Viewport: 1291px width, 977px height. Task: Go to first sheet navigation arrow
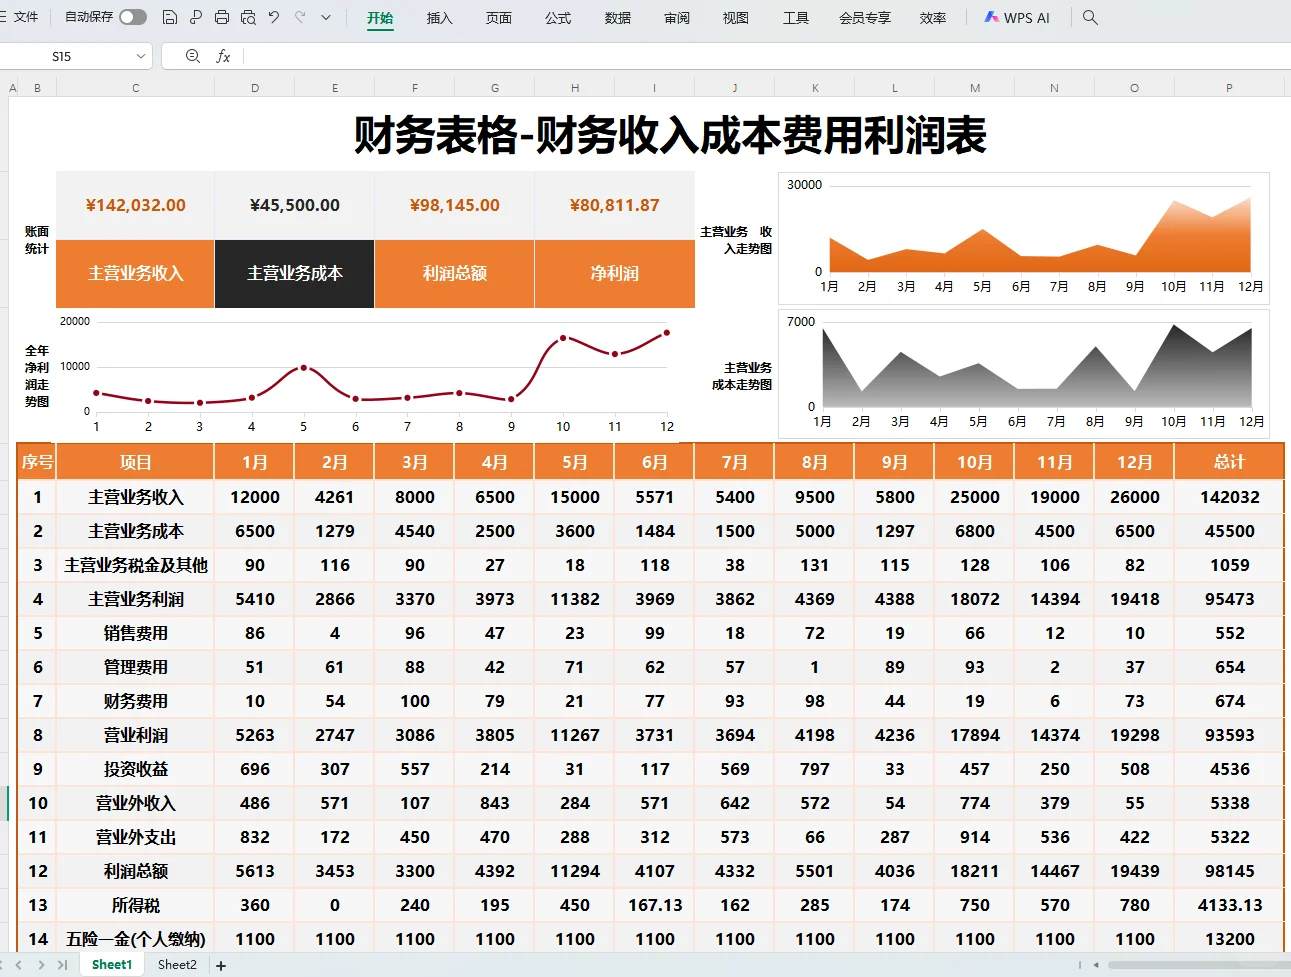[x=3, y=965]
